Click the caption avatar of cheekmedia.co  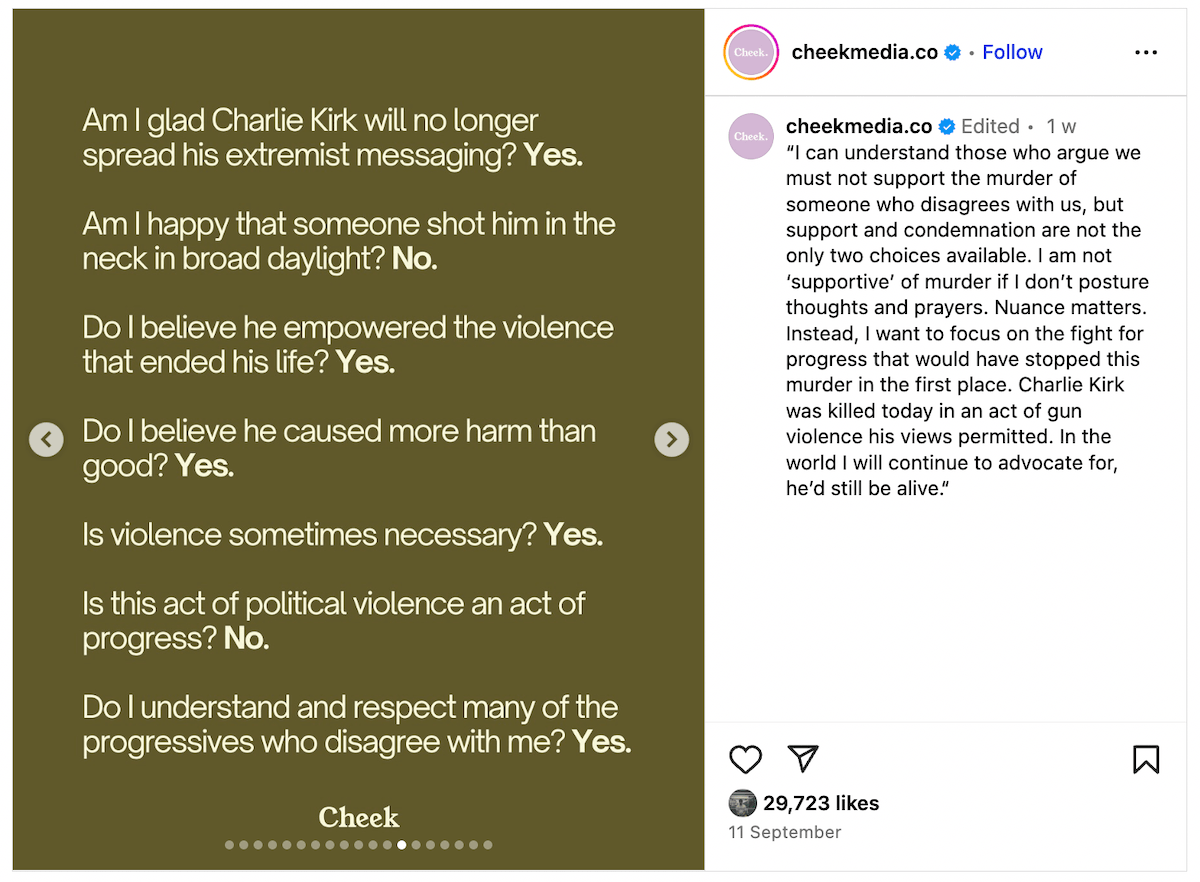tap(751, 136)
